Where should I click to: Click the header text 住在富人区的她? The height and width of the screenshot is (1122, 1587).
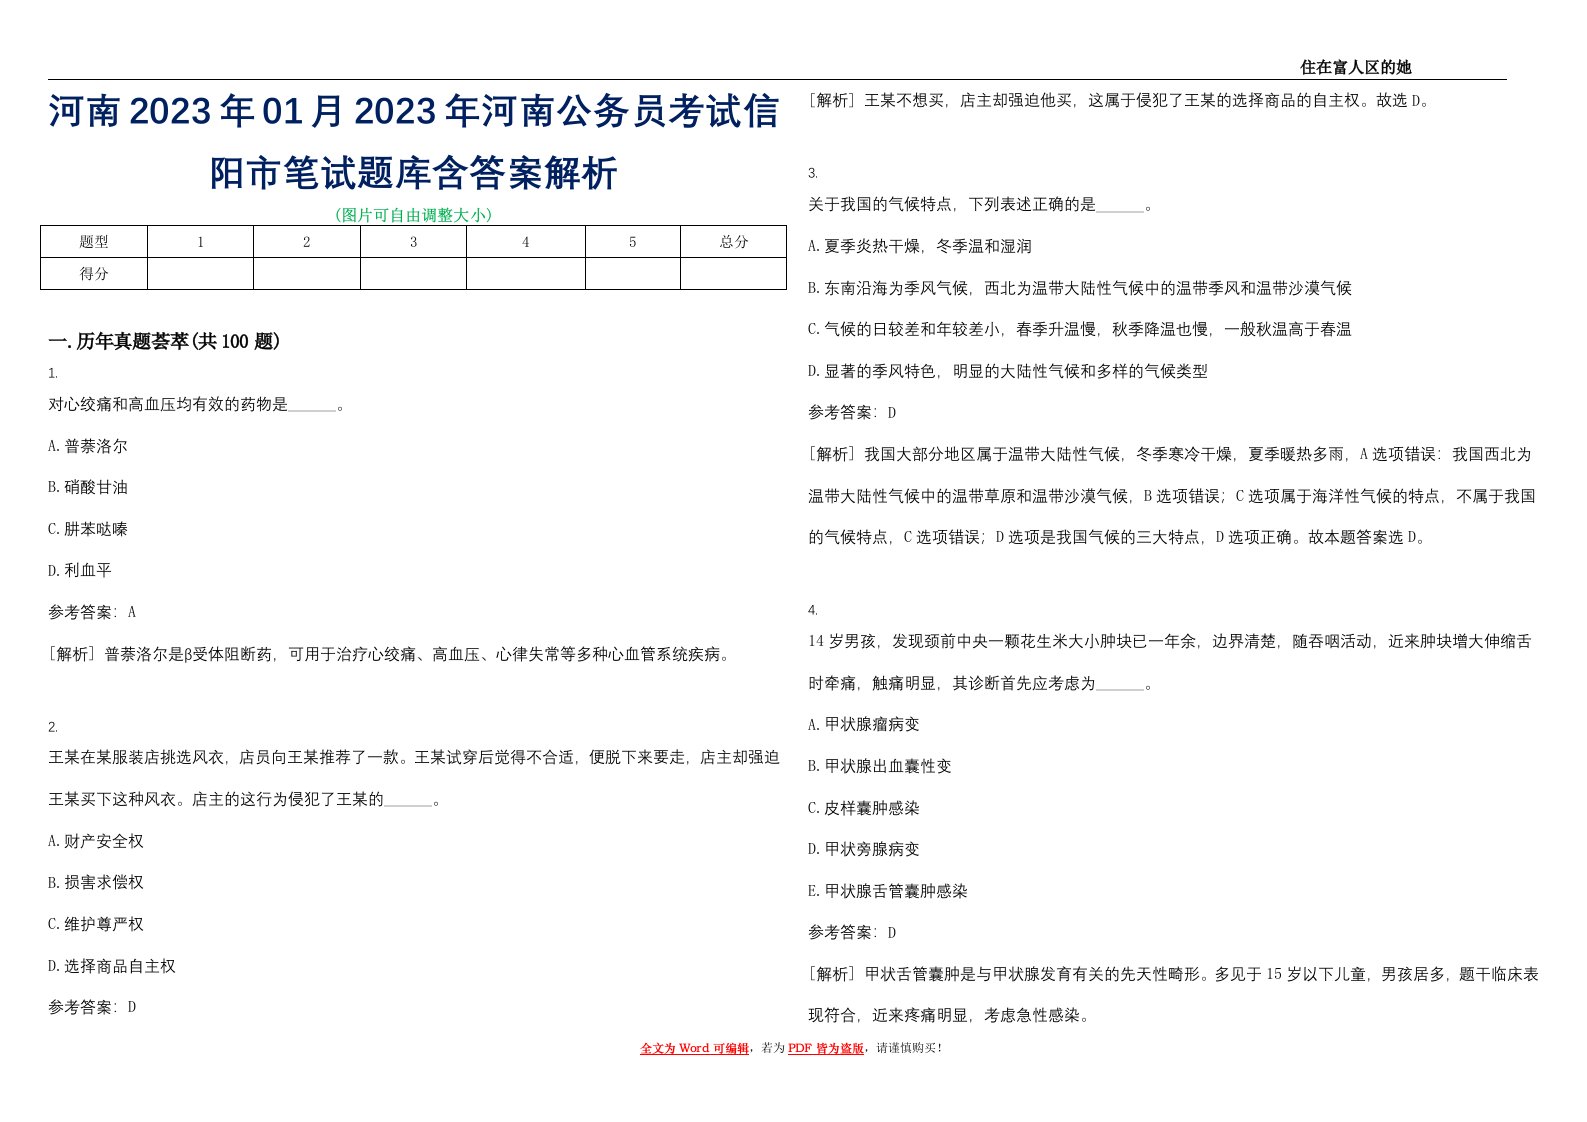[x=1355, y=68]
